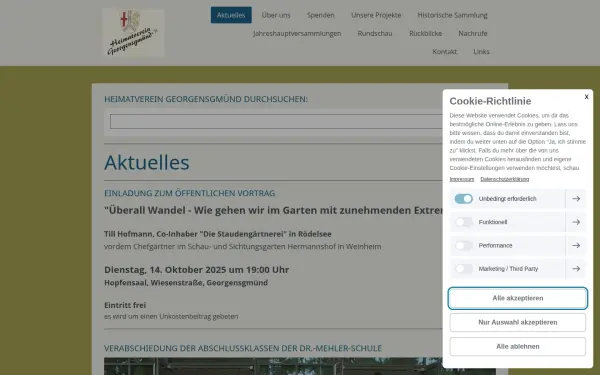Click 'Till Hofmann, Co-Inhaber' line
The image size is (600, 375).
pos(218,234)
